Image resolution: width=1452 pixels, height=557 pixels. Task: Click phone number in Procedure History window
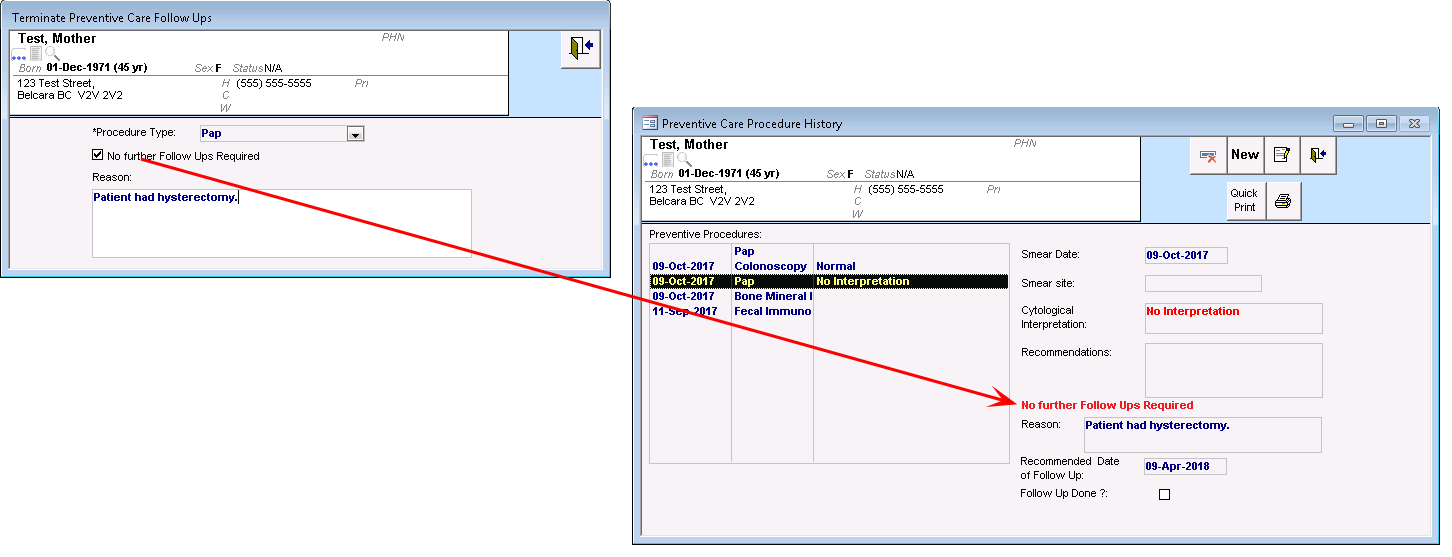[906, 189]
